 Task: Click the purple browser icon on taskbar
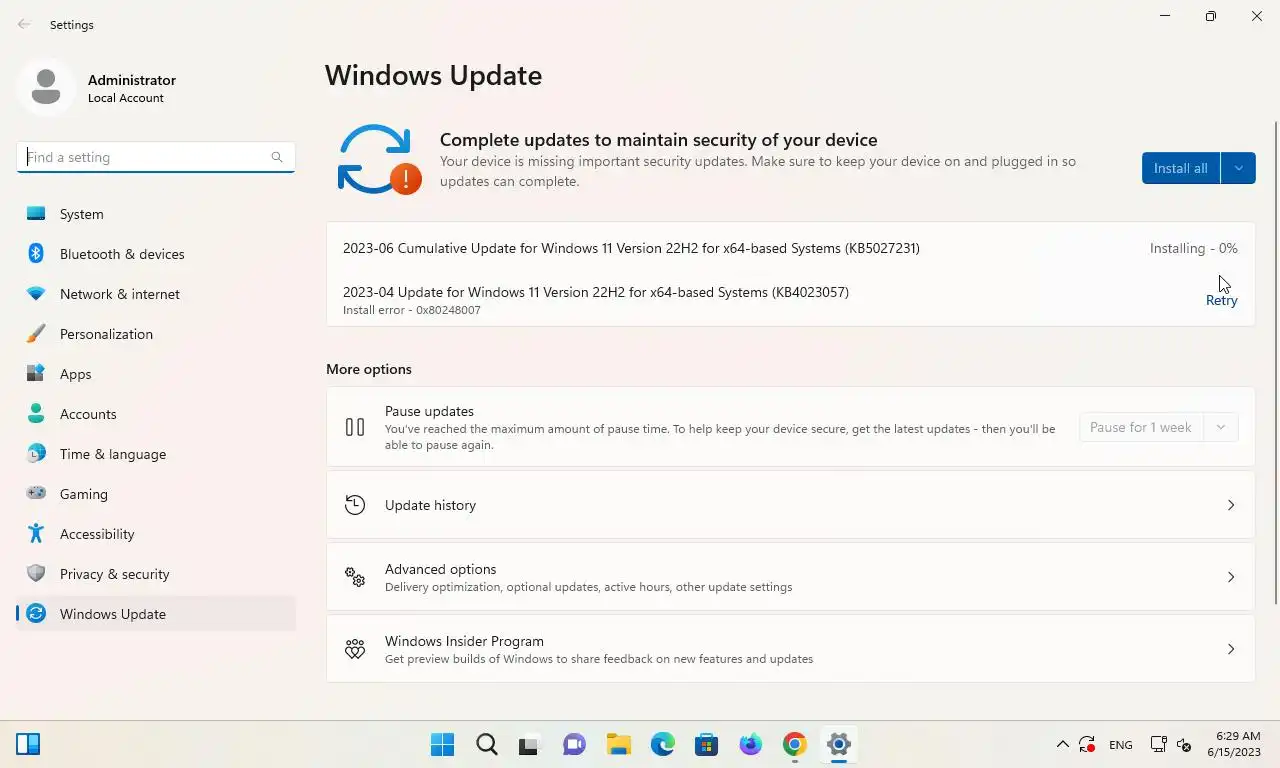pos(751,744)
